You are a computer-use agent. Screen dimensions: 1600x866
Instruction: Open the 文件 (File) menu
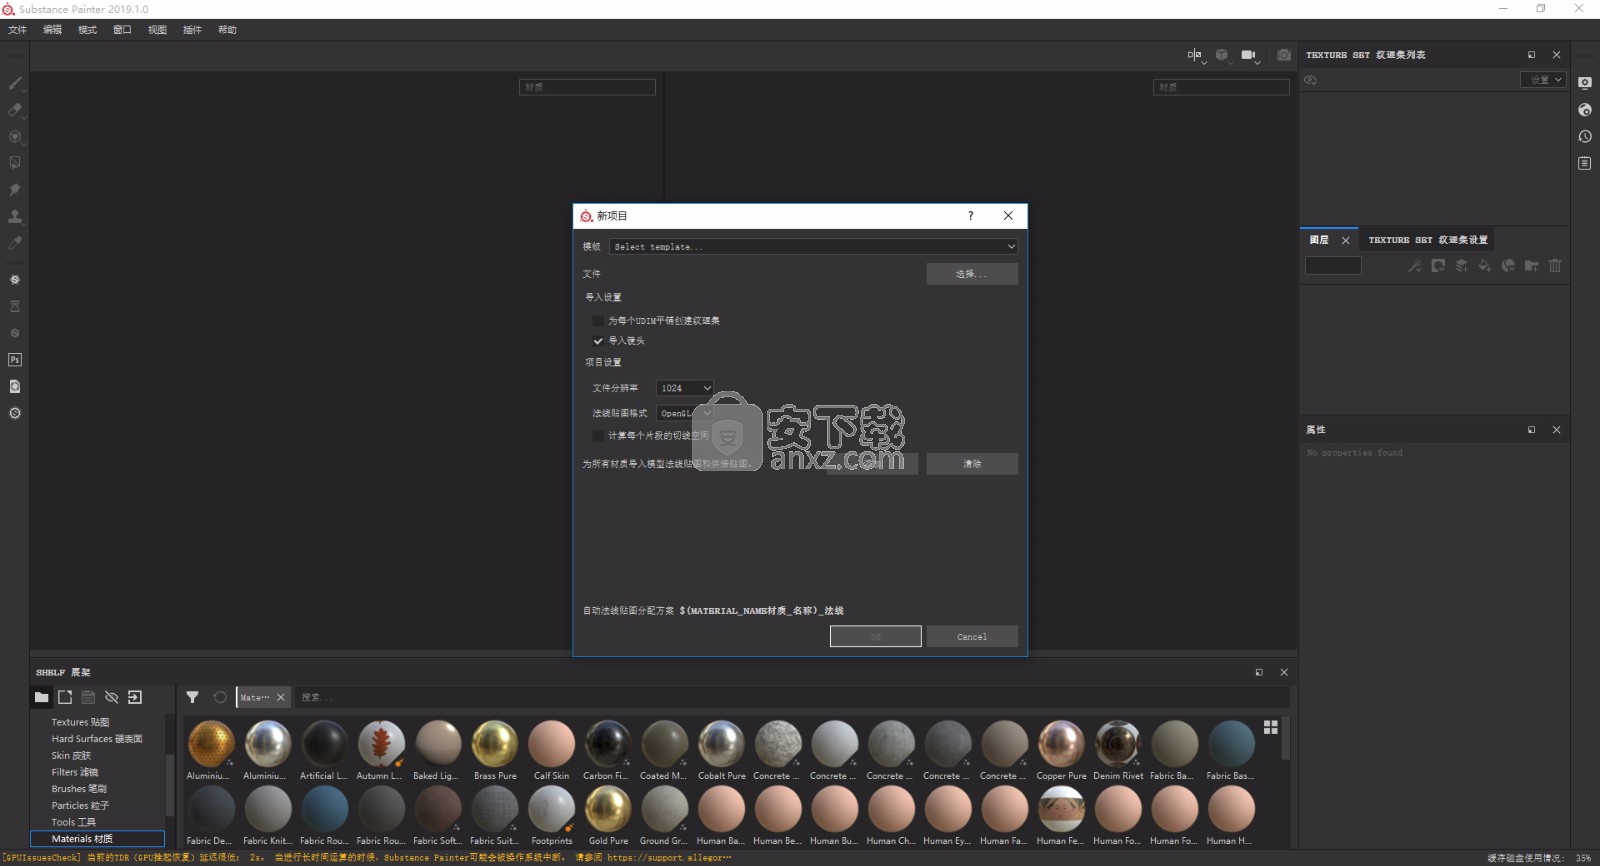pyautogui.click(x=18, y=30)
